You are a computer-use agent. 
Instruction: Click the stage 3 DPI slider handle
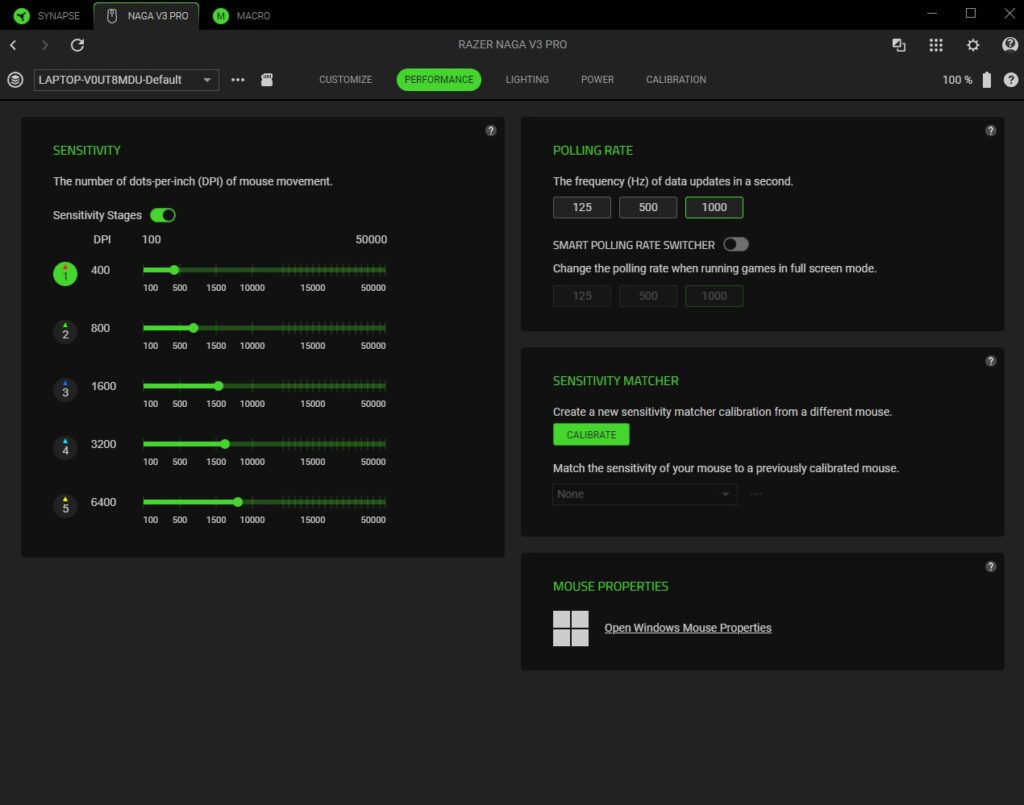[x=219, y=386]
